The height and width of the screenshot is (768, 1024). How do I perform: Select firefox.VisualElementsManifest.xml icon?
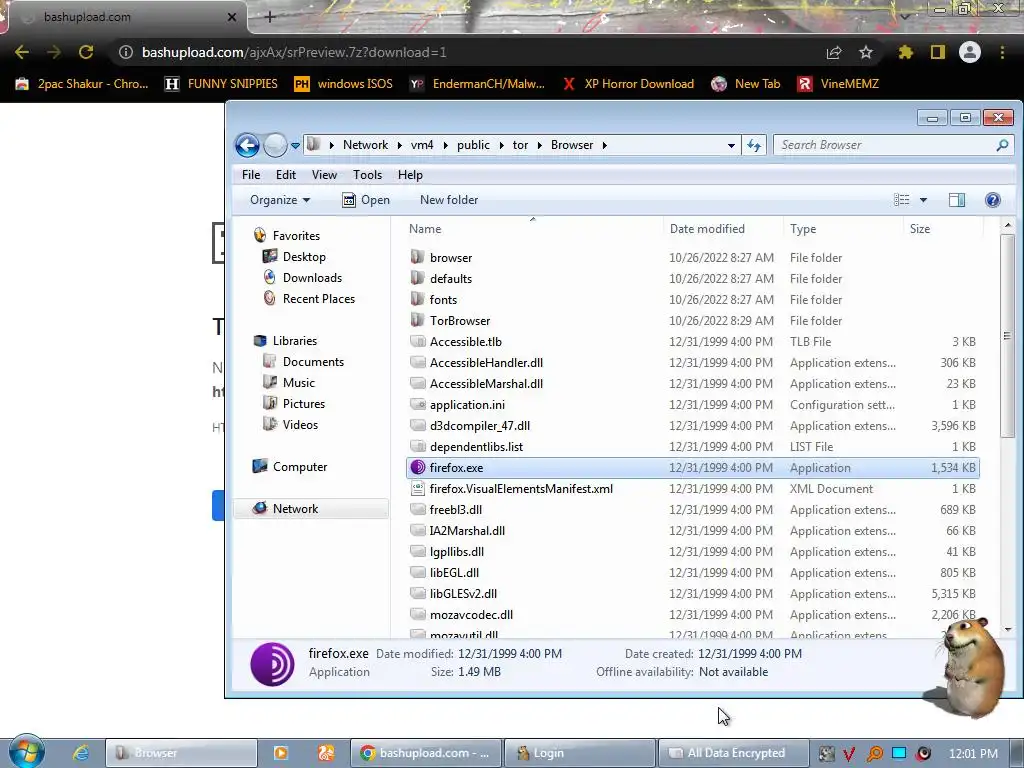tap(417, 488)
